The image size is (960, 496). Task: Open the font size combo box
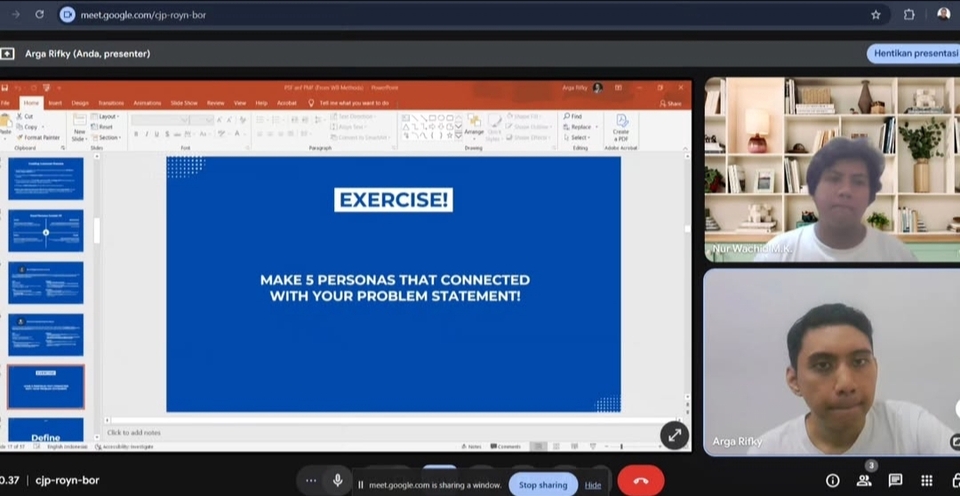tap(201, 119)
